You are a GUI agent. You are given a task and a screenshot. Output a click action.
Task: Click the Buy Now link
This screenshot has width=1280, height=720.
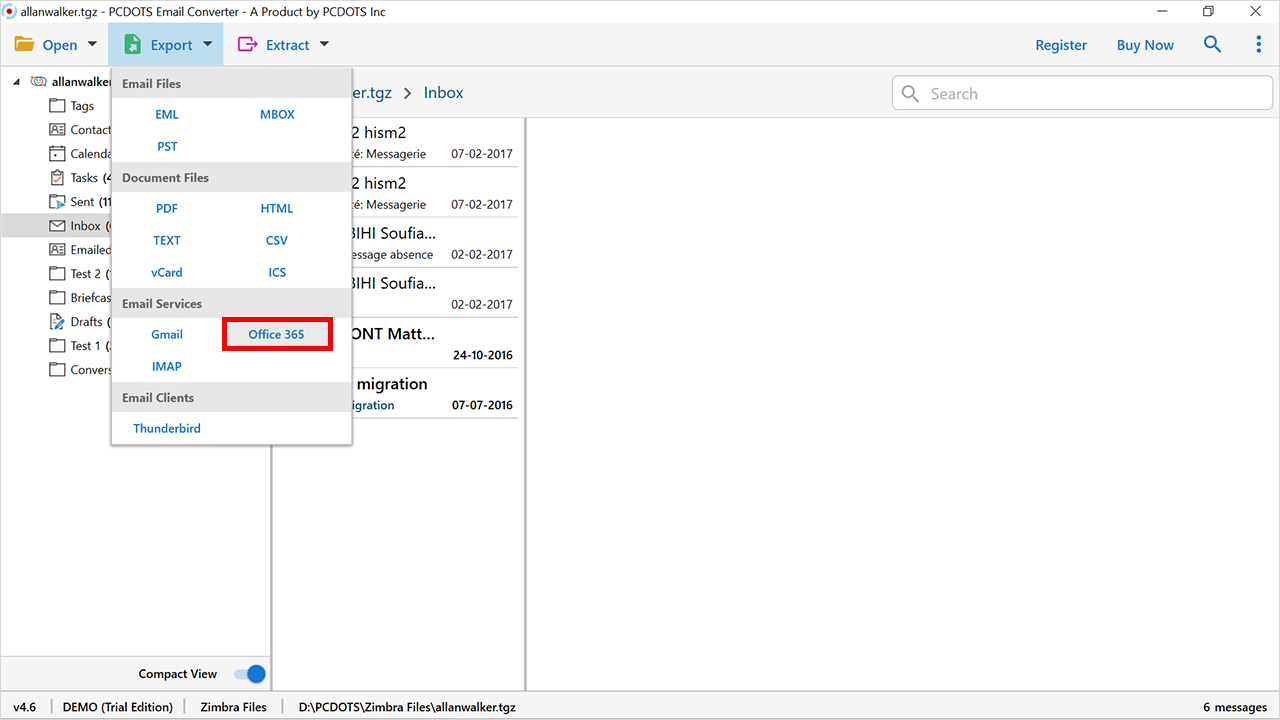[x=1145, y=45]
